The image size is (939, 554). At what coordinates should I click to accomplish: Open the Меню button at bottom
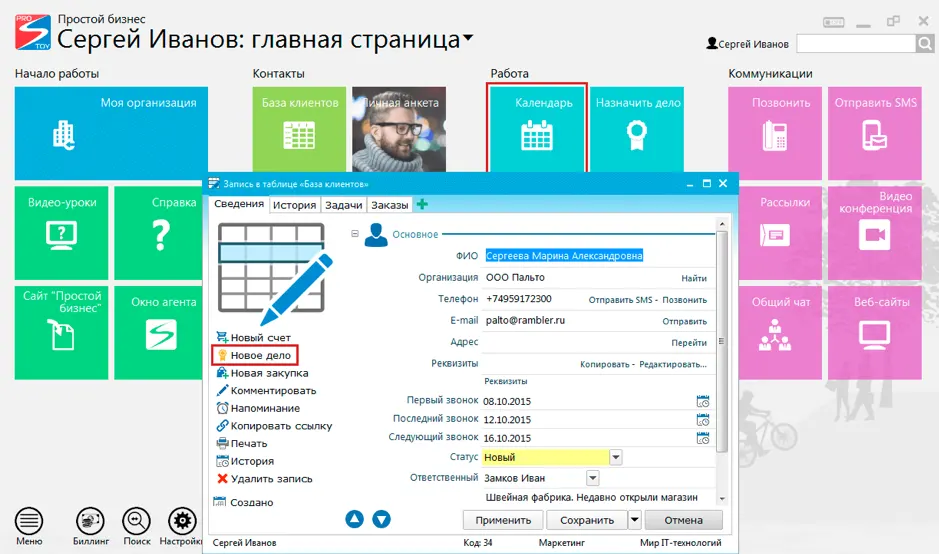click(29, 526)
